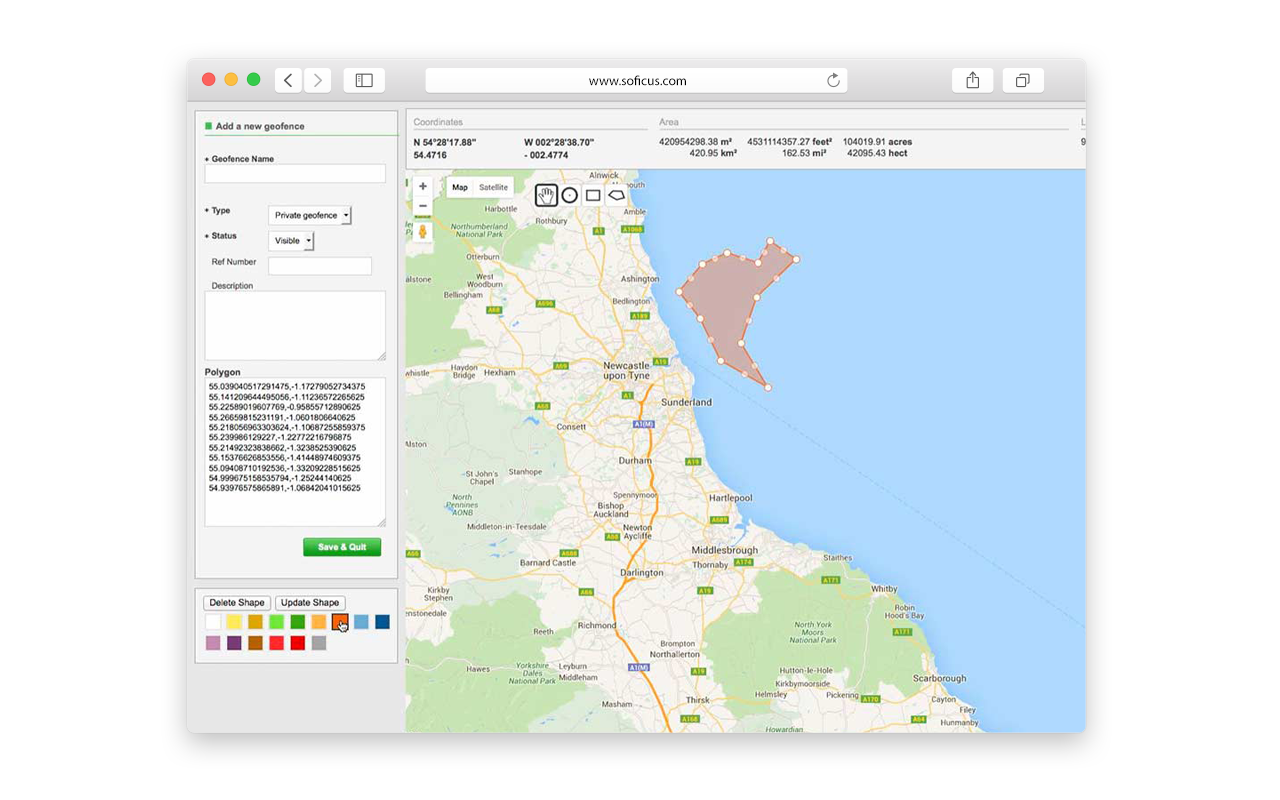Pick the light green color swatch

[276, 622]
